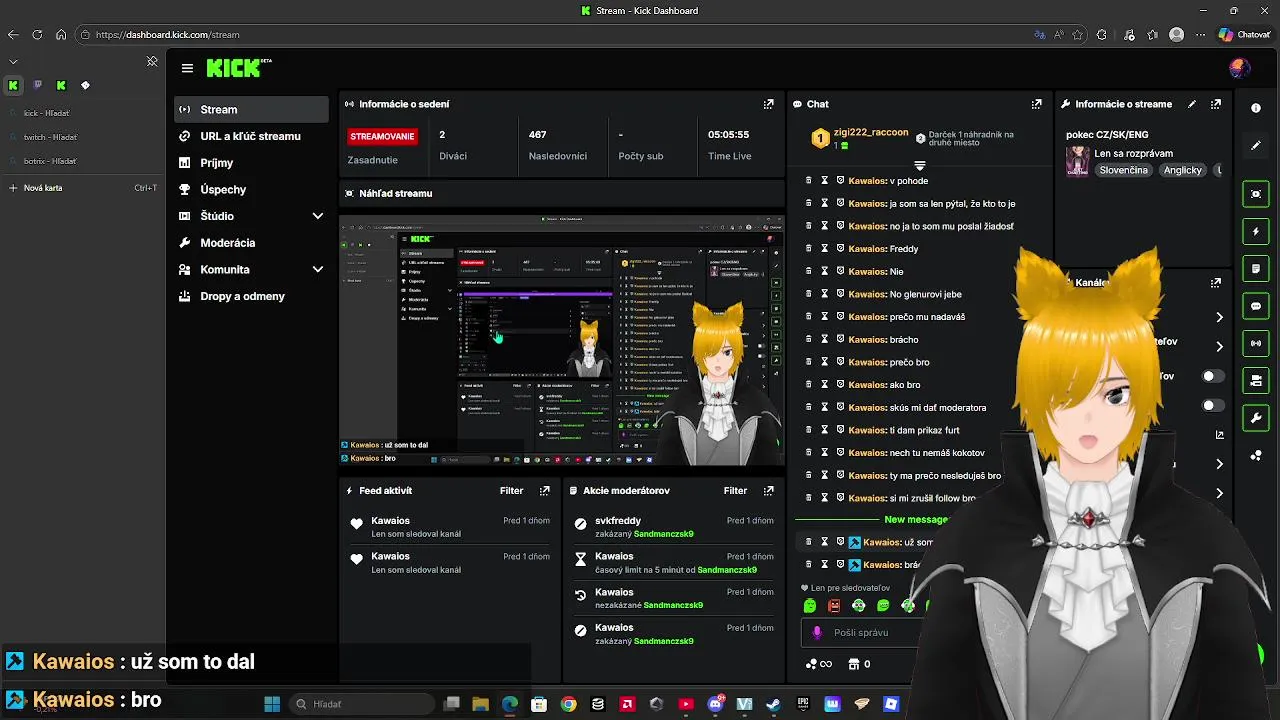The image size is (1280, 720).
Task: Toggle stream preview widget in right toolbar
Action: (1256, 194)
